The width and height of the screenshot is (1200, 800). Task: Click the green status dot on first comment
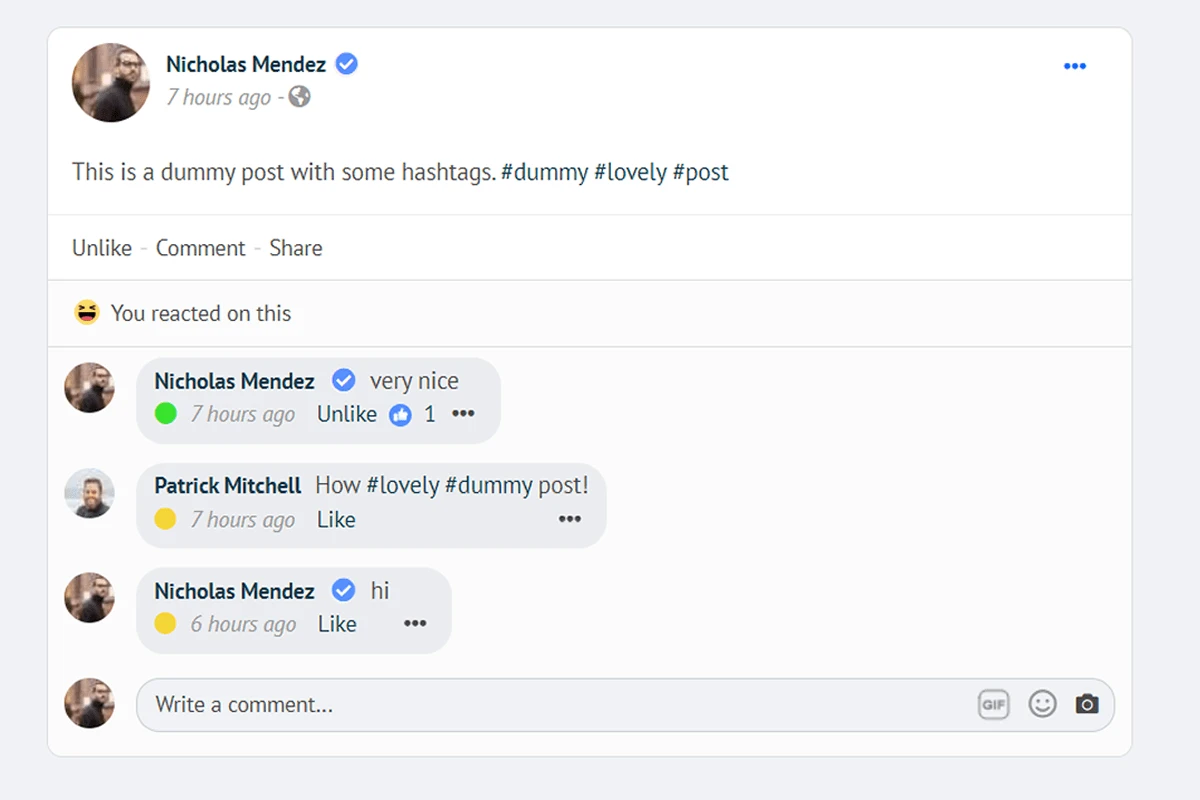(166, 414)
